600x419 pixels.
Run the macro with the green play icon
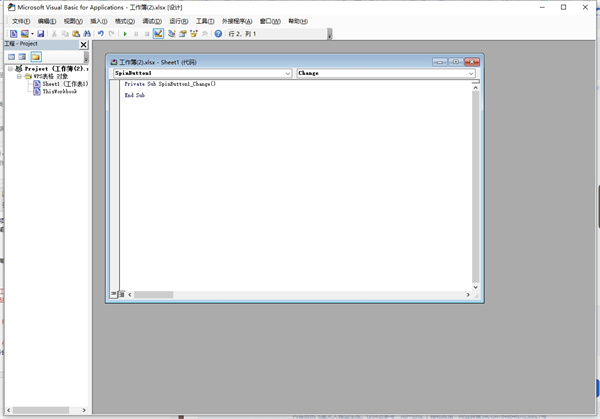coord(125,34)
